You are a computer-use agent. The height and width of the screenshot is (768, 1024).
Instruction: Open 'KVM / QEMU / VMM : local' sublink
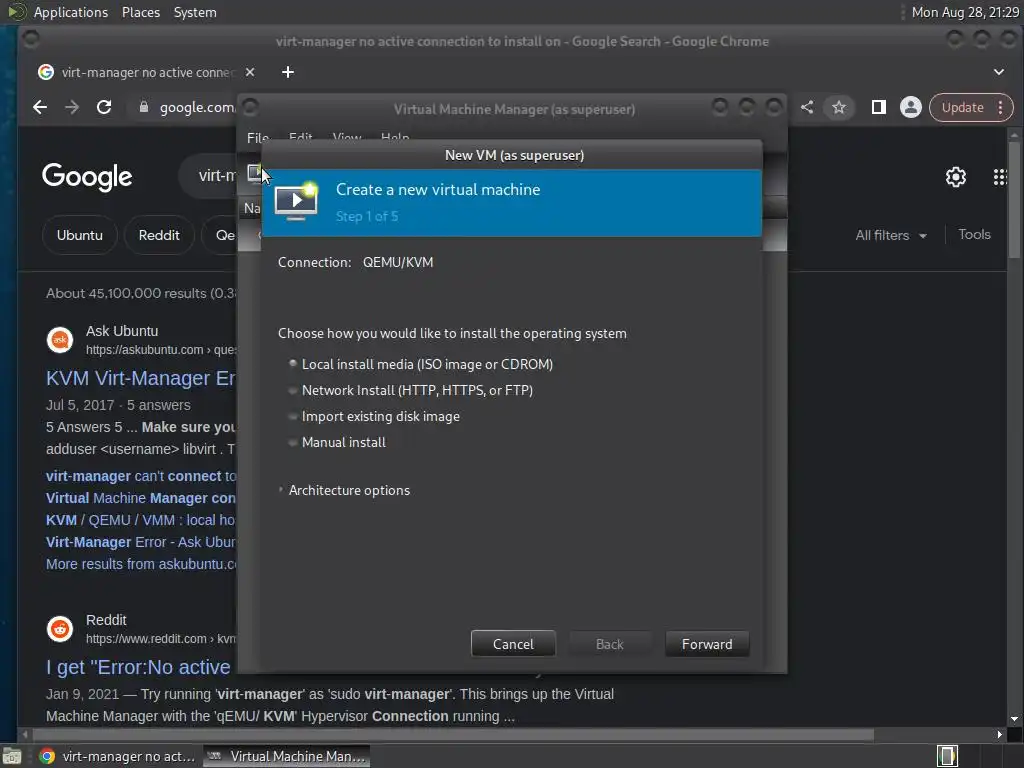[140, 520]
